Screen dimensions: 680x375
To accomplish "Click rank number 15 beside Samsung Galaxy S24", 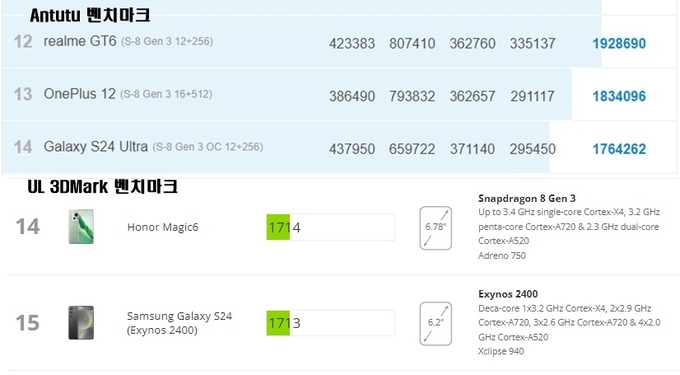I will point(28,323).
